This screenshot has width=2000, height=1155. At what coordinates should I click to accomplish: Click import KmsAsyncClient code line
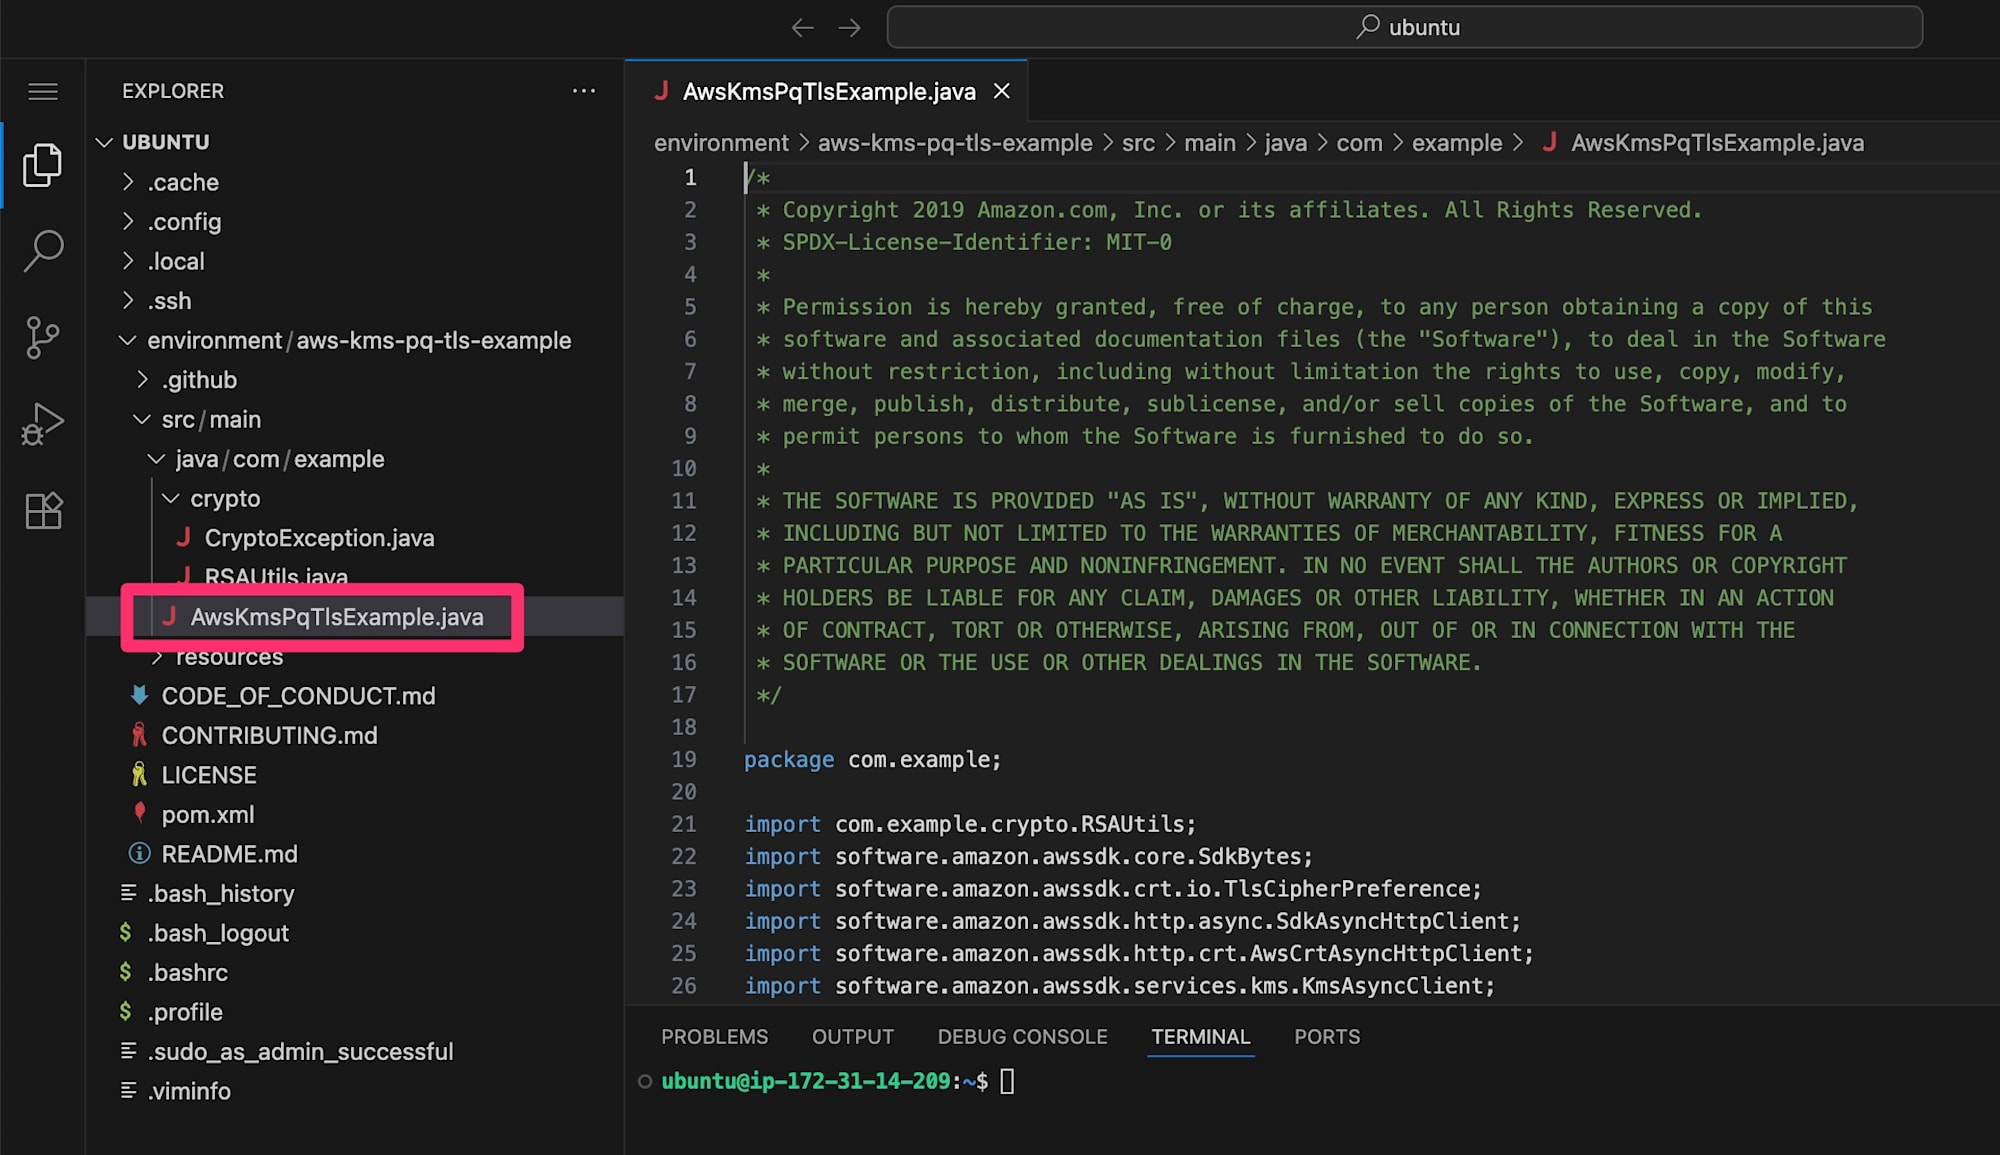click(x=1120, y=985)
